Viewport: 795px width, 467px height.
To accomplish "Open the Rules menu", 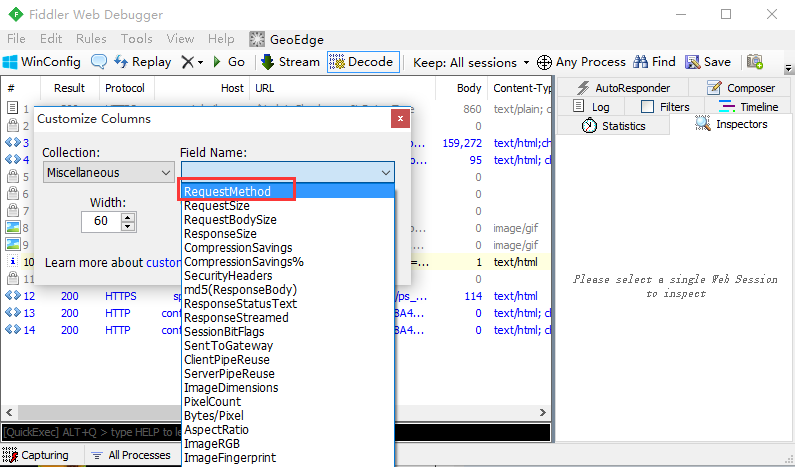I will pos(91,39).
